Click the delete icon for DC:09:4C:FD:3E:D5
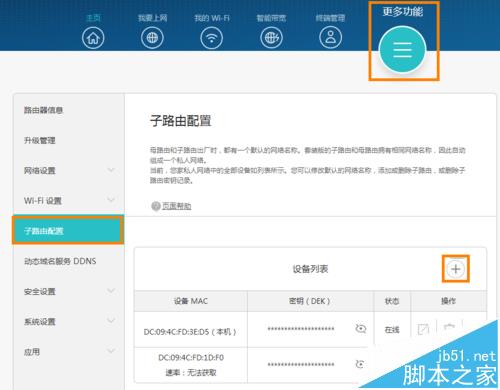The width and height of the screenshot is (500, 390). coord(449,327)
